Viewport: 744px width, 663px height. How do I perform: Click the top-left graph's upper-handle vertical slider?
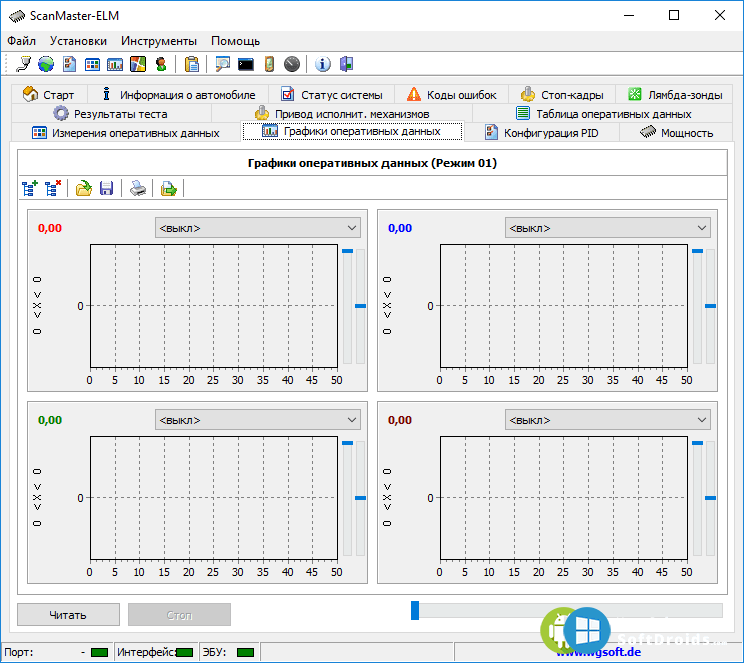point(347,306)
